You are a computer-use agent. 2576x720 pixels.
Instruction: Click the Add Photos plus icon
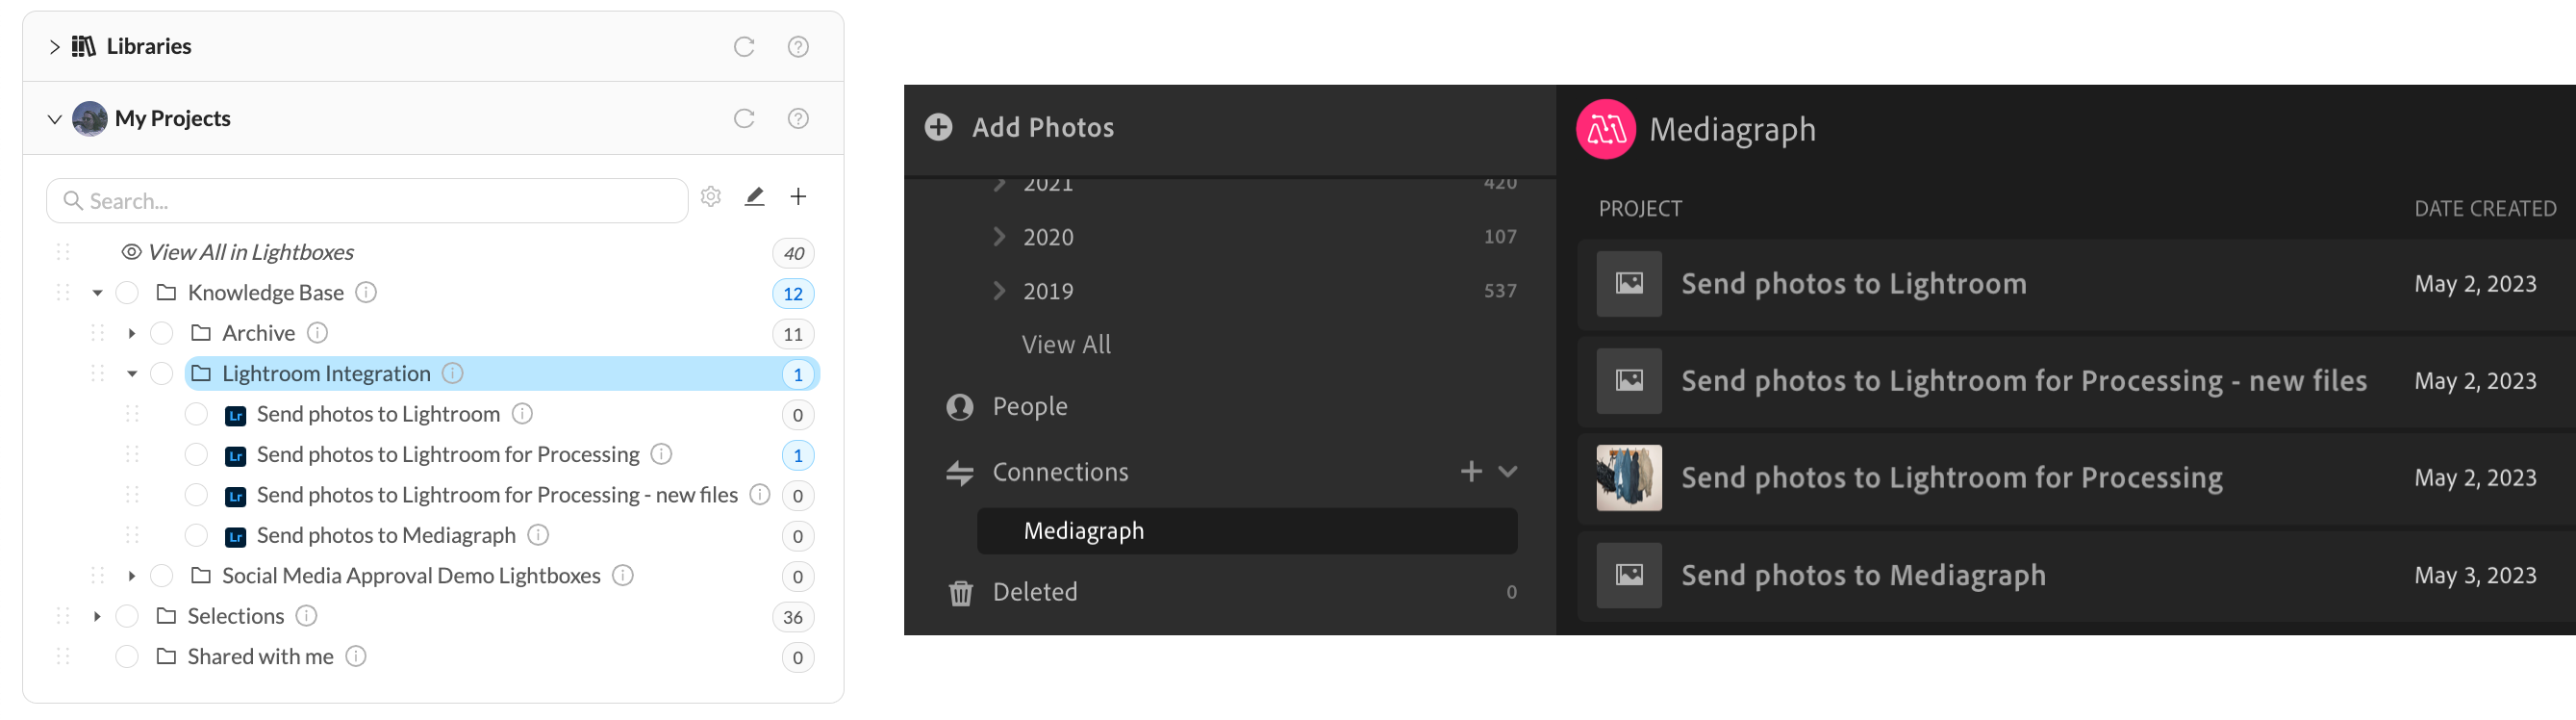(x=937, y=127)
